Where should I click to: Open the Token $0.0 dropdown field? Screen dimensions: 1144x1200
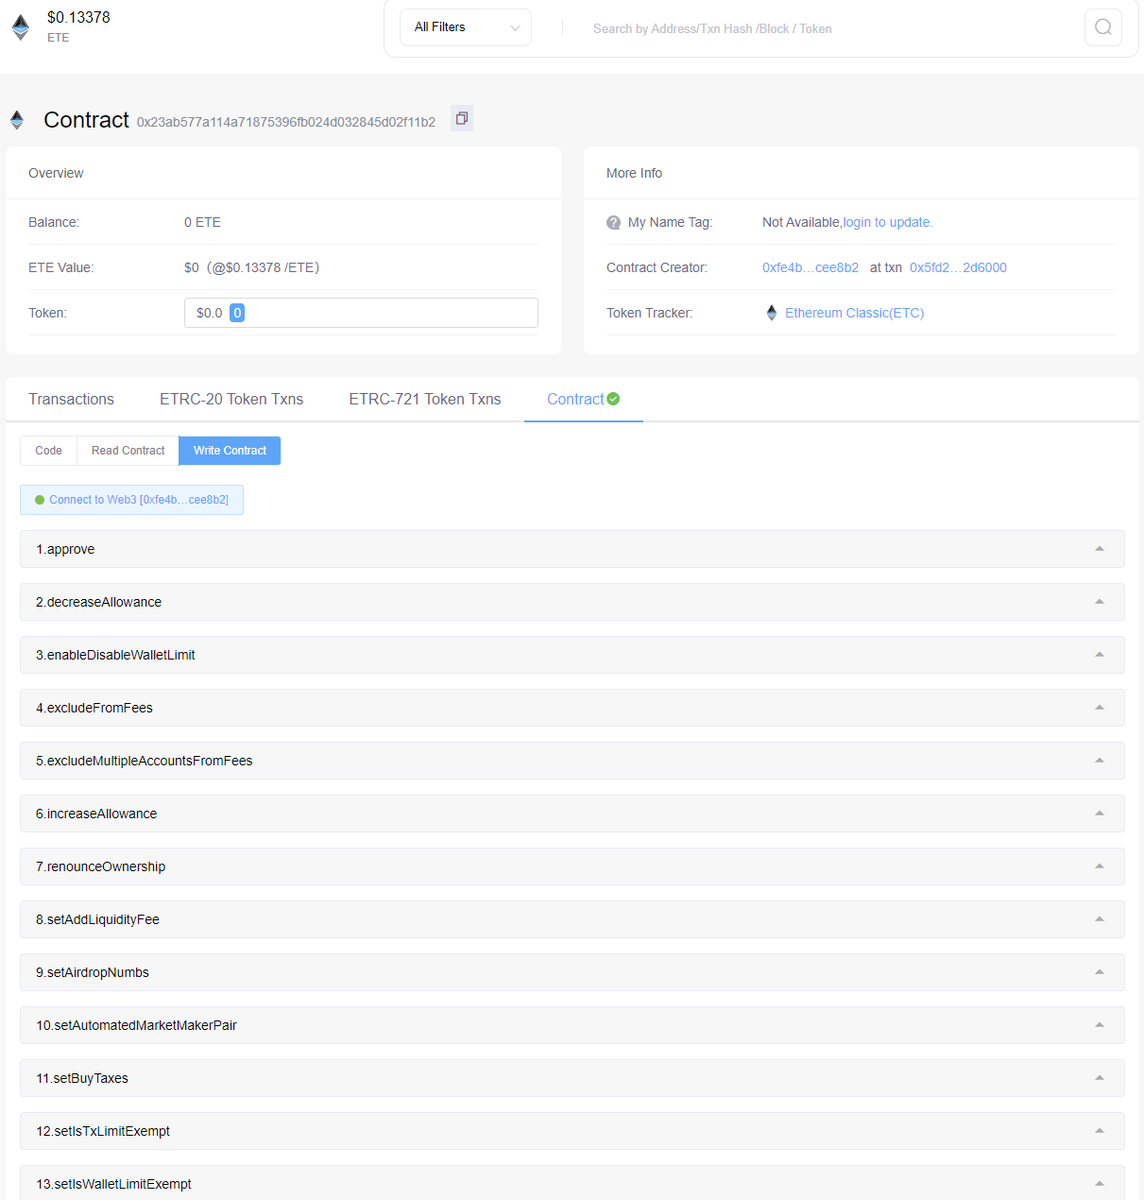(x=361, y=313)
